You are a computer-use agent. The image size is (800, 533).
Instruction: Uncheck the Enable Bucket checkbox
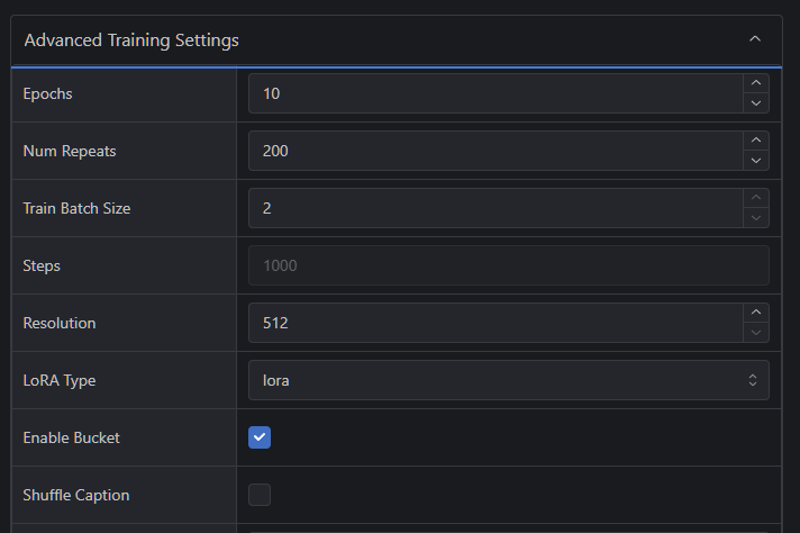(259, 438)
